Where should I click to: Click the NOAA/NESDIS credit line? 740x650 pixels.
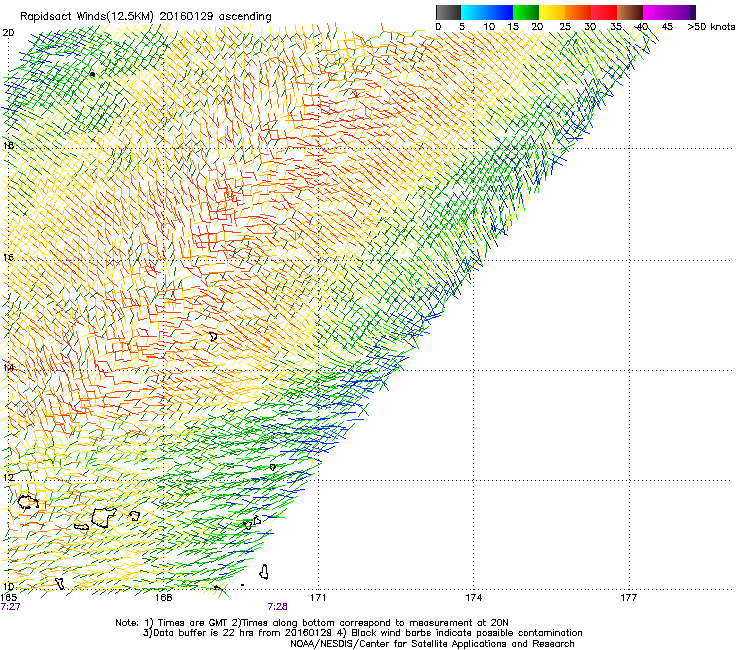click(x=432, y=644)
